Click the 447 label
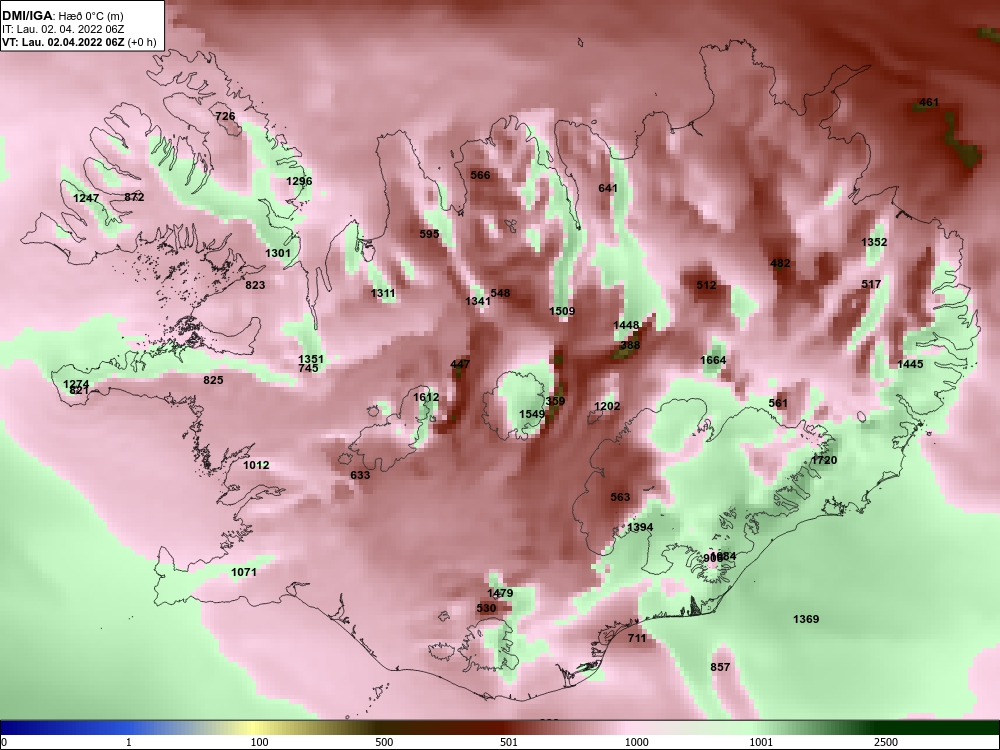Viewport: 1000px width, 750px height. [x=460, y=364]
